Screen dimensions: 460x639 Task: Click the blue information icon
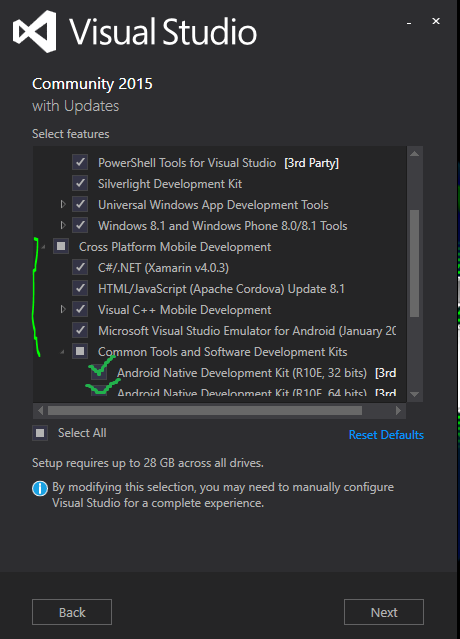click(40, 488)
